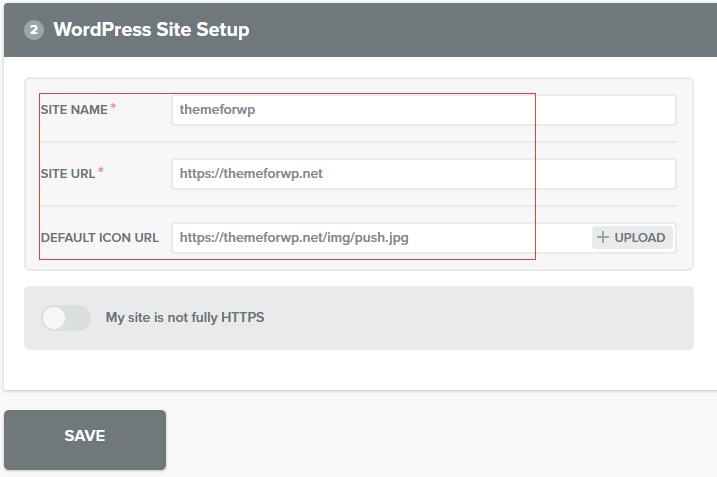This screenshot has height=477, width=717.
Task: Click the push.jpg icon URL text
Action: pos(294,238)
